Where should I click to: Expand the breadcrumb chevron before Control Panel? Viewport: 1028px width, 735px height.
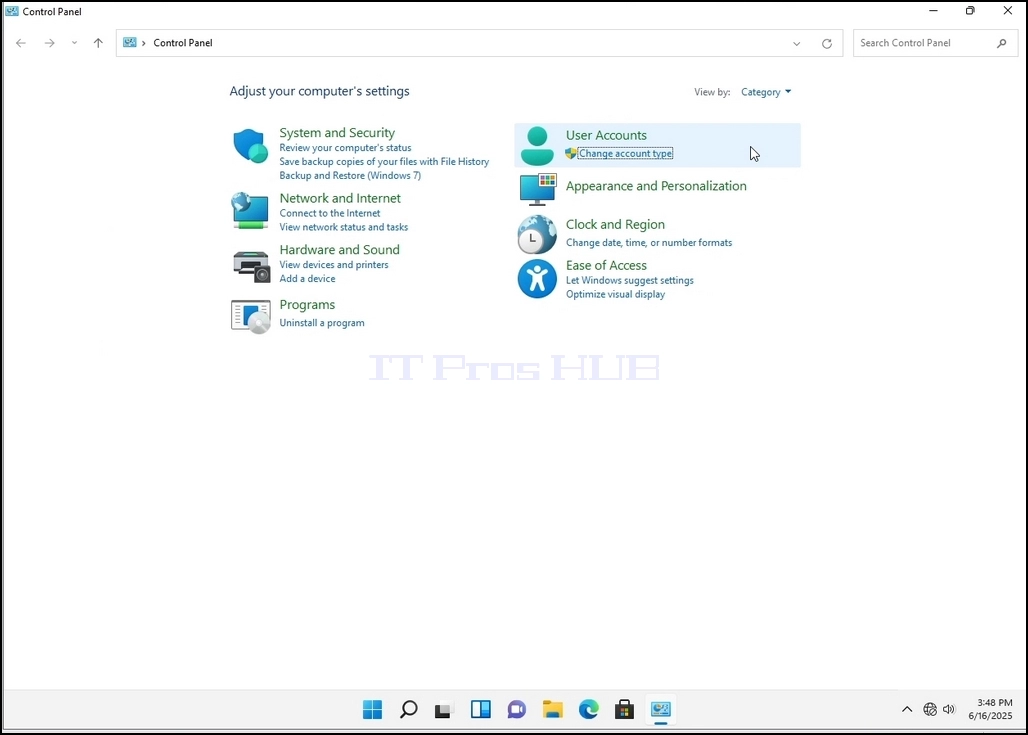coord(144,43)
